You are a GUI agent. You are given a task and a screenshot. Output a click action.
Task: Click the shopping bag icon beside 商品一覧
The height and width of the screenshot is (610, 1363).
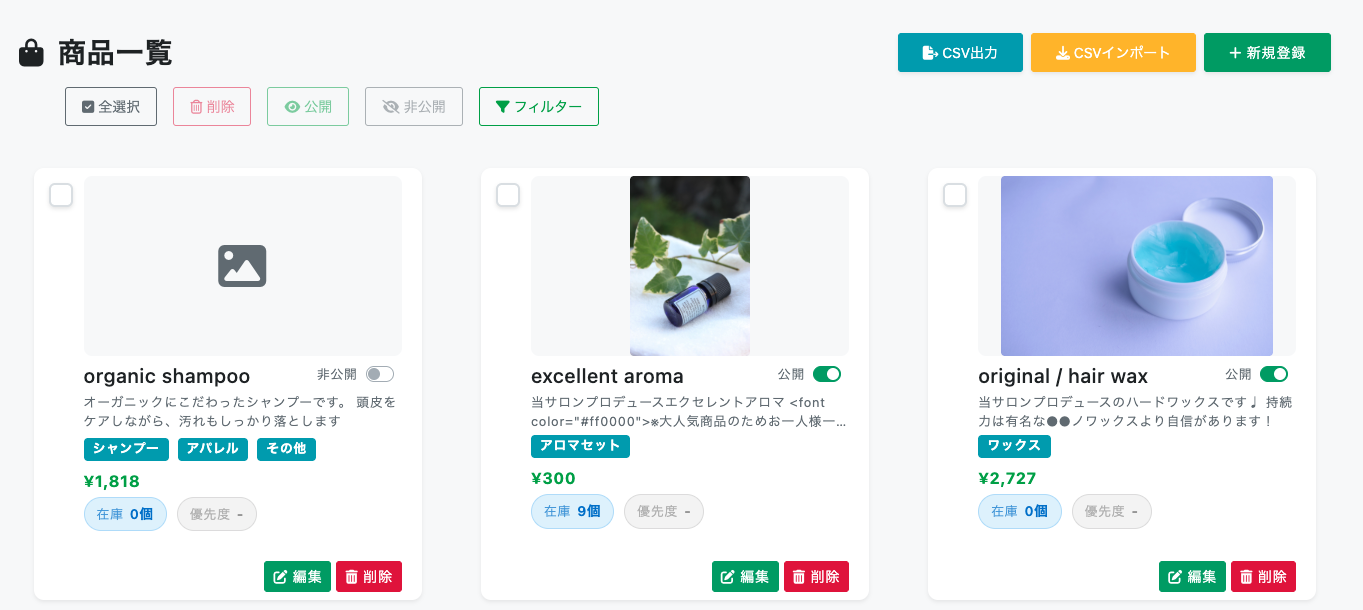tap(32, 53)
